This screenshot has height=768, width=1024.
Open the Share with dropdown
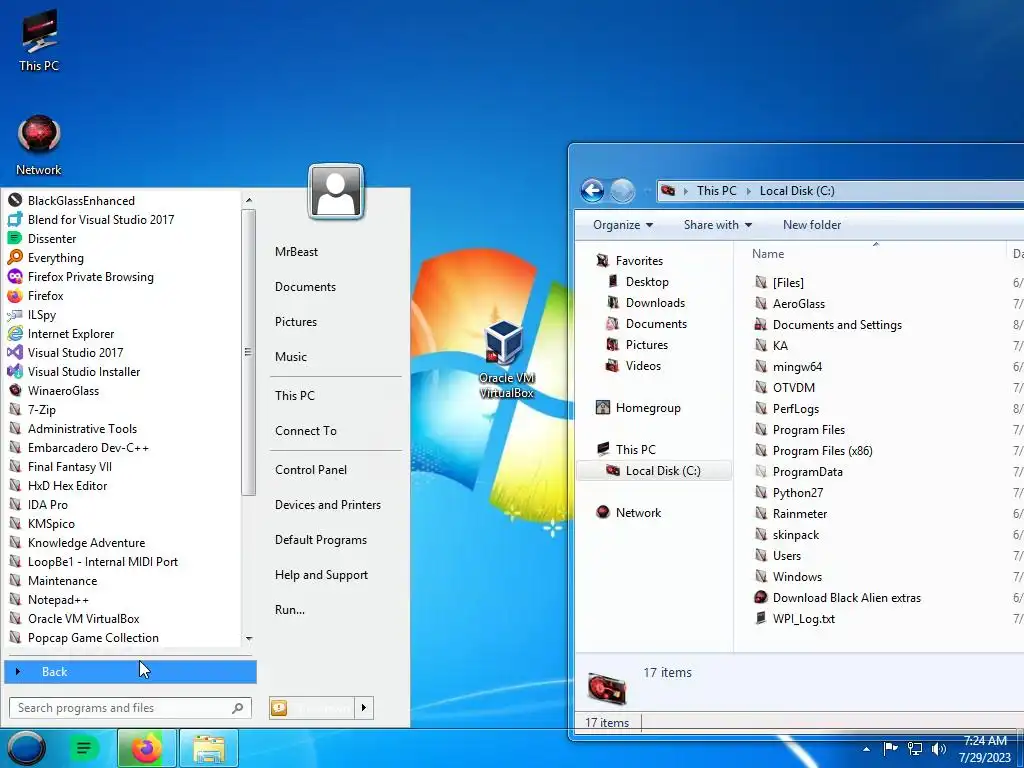click(718, 225)
